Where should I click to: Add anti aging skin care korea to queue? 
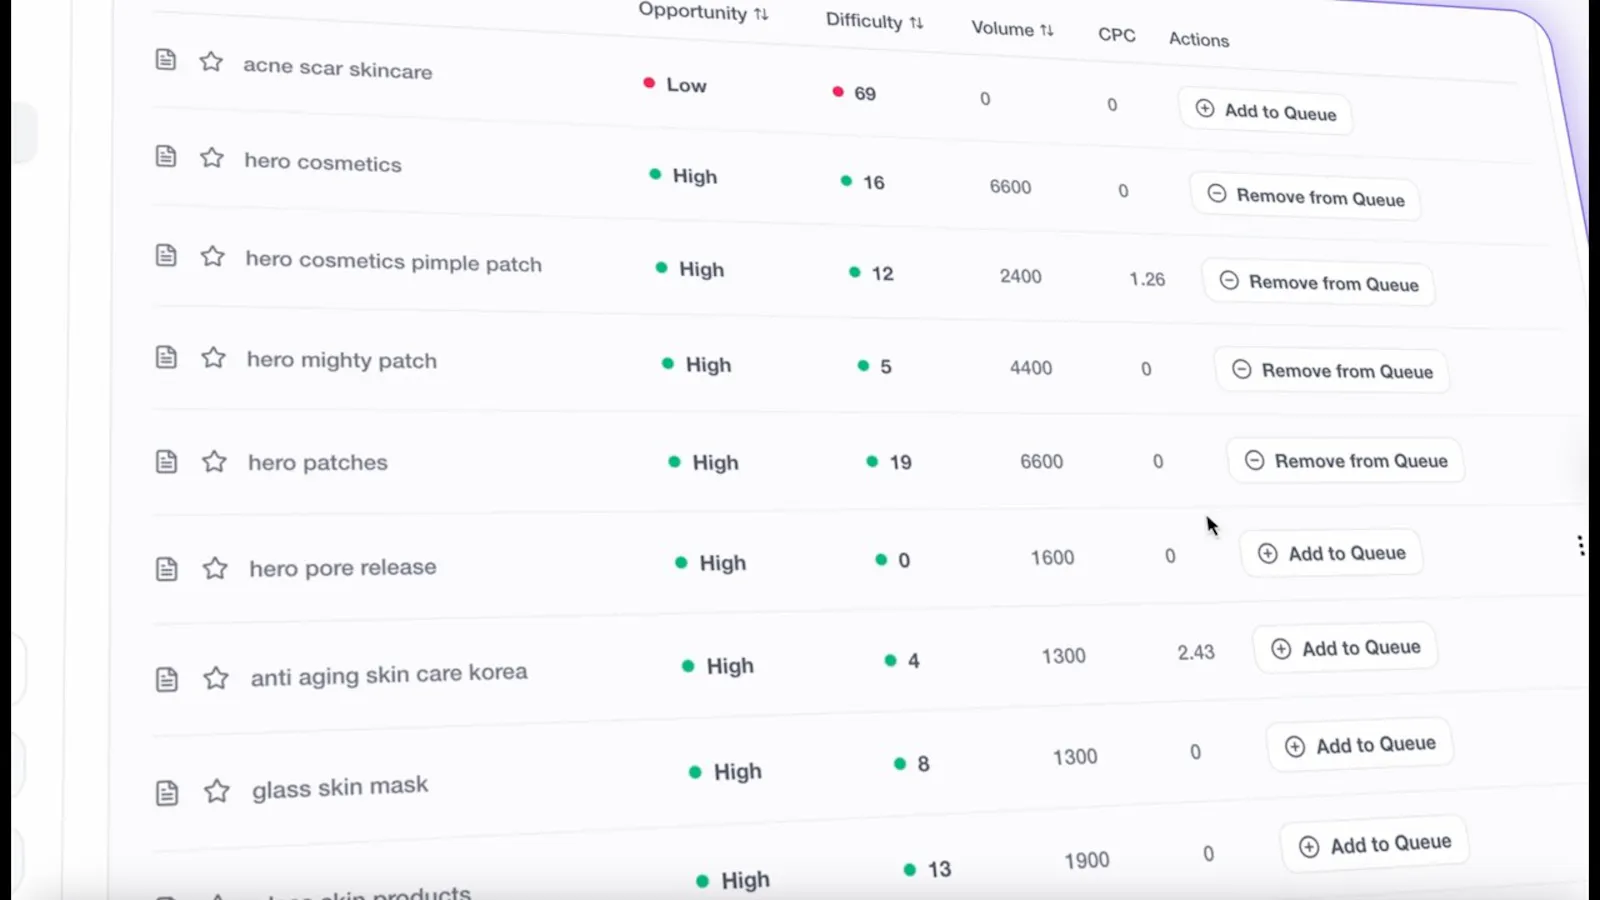click(1345, 648)
